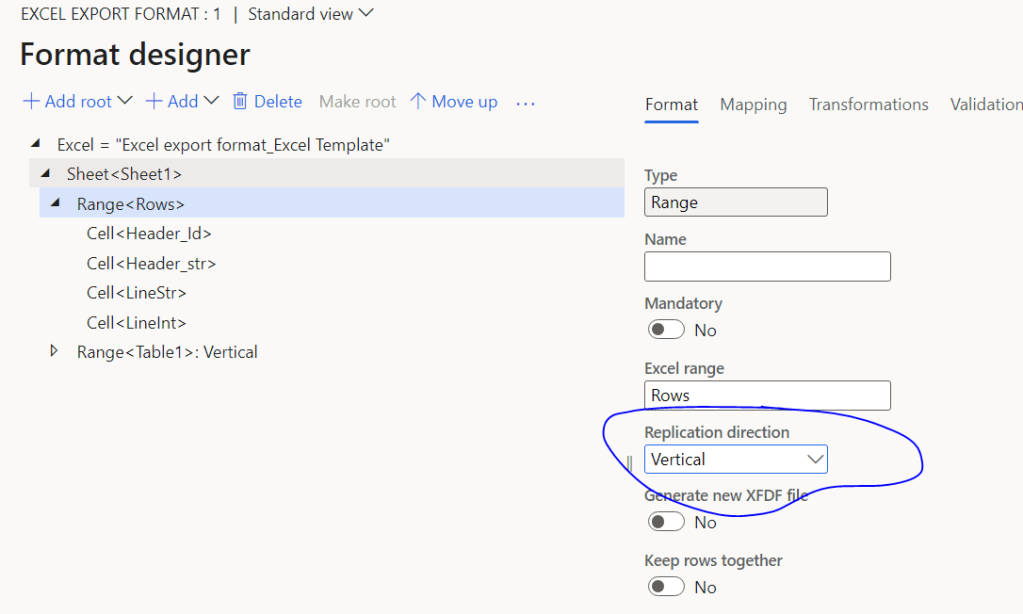Viewport: 1023px width, 614px height.
Task: Click the Name input field
Action: point(767,267)
